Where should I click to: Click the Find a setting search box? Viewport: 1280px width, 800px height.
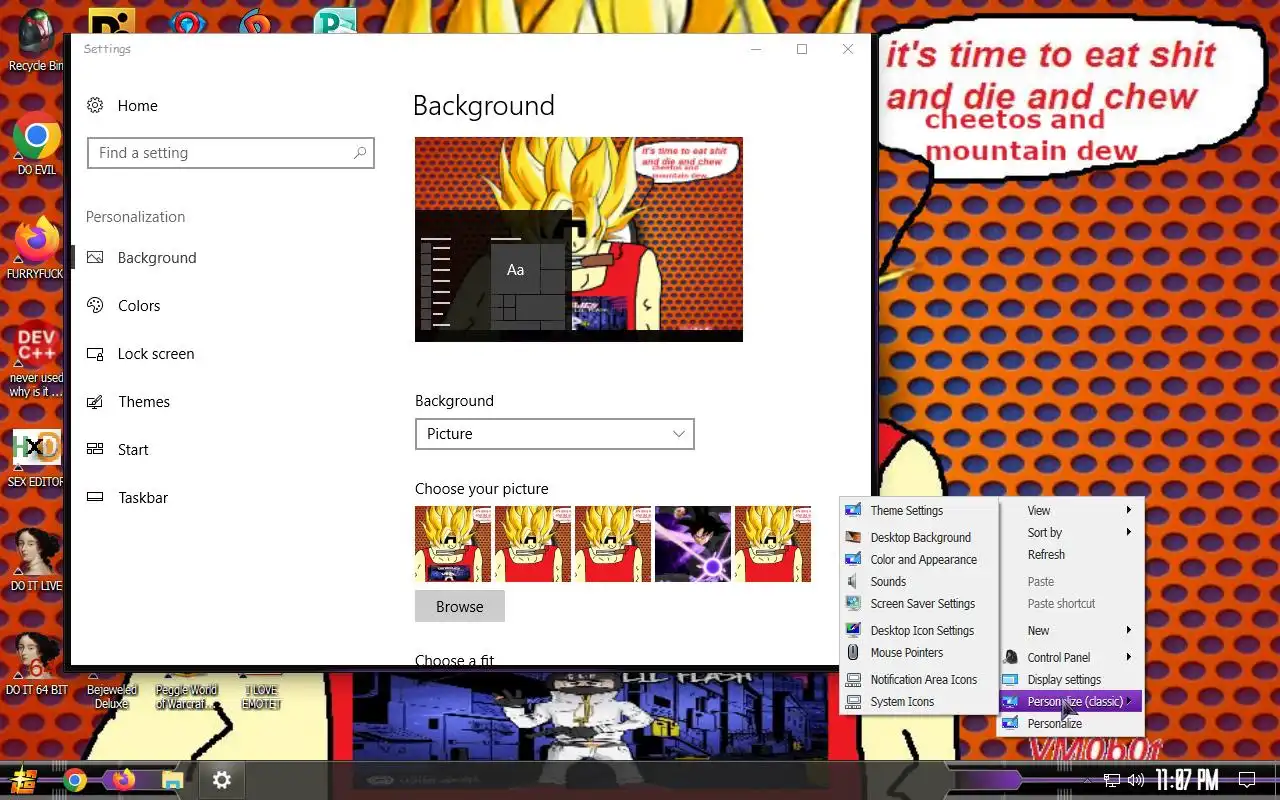coord(231,153)
